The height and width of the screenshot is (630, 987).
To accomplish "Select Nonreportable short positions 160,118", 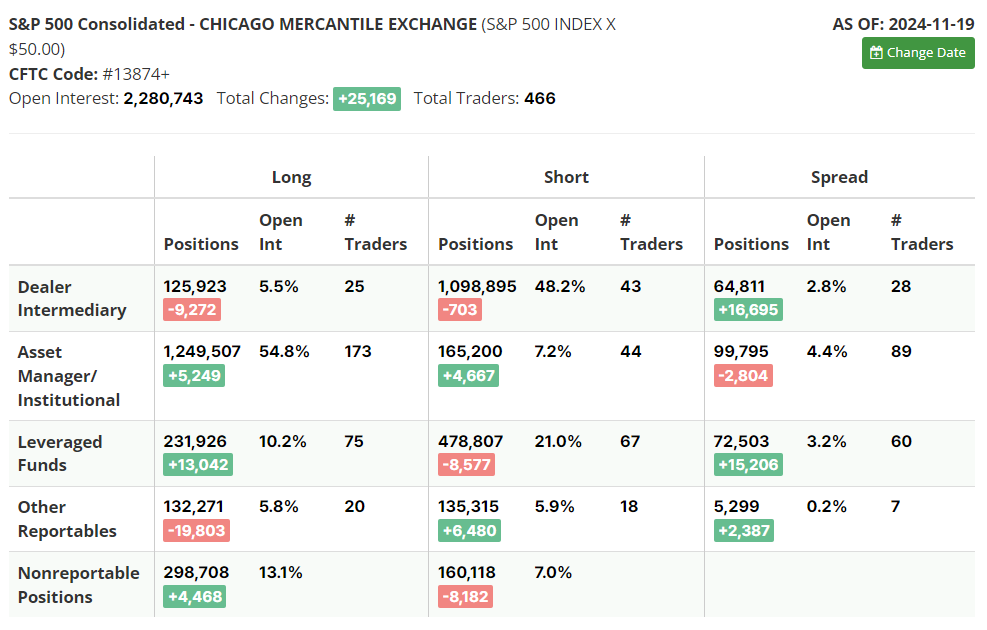I will (x=466, y=573).
